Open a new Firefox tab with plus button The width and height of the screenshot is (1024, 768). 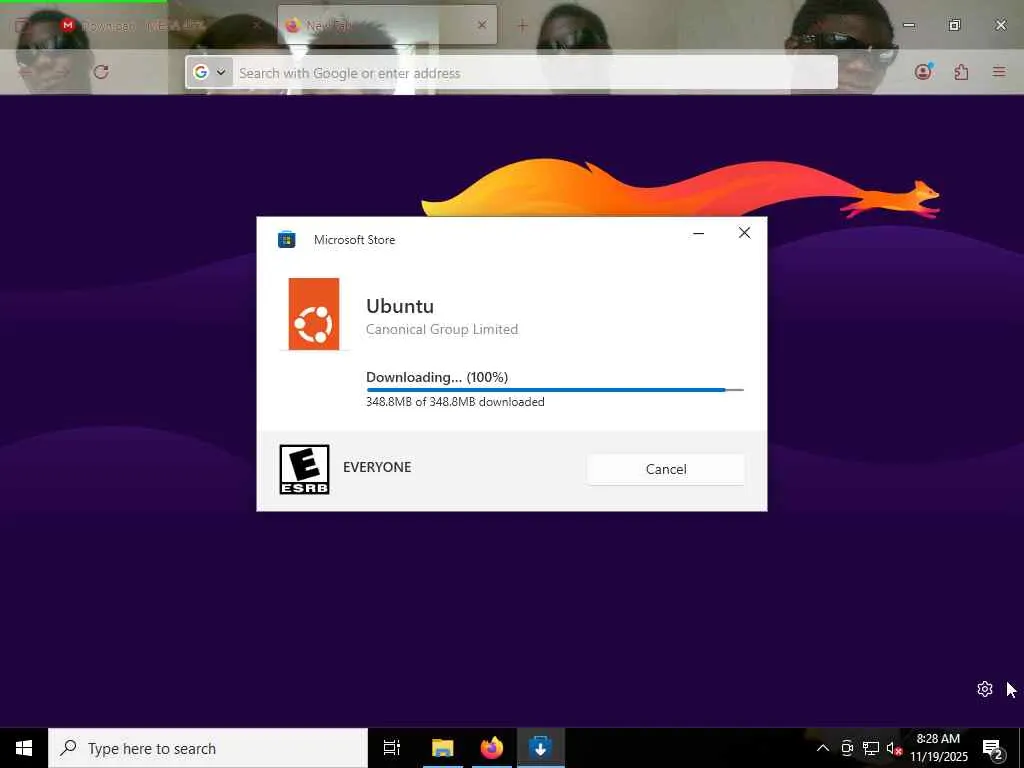click(x=522, y=25)
